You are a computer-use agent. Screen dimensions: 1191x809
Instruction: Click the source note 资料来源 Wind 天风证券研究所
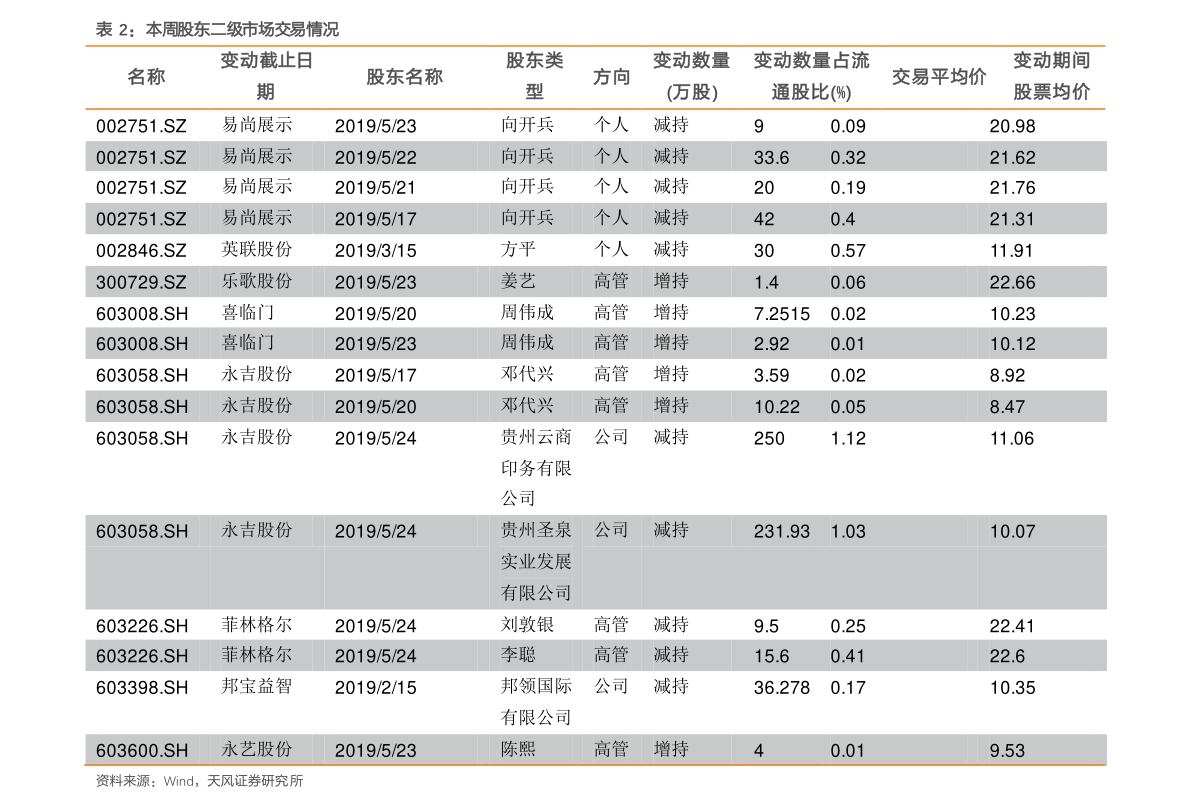(x=199, y=781)
